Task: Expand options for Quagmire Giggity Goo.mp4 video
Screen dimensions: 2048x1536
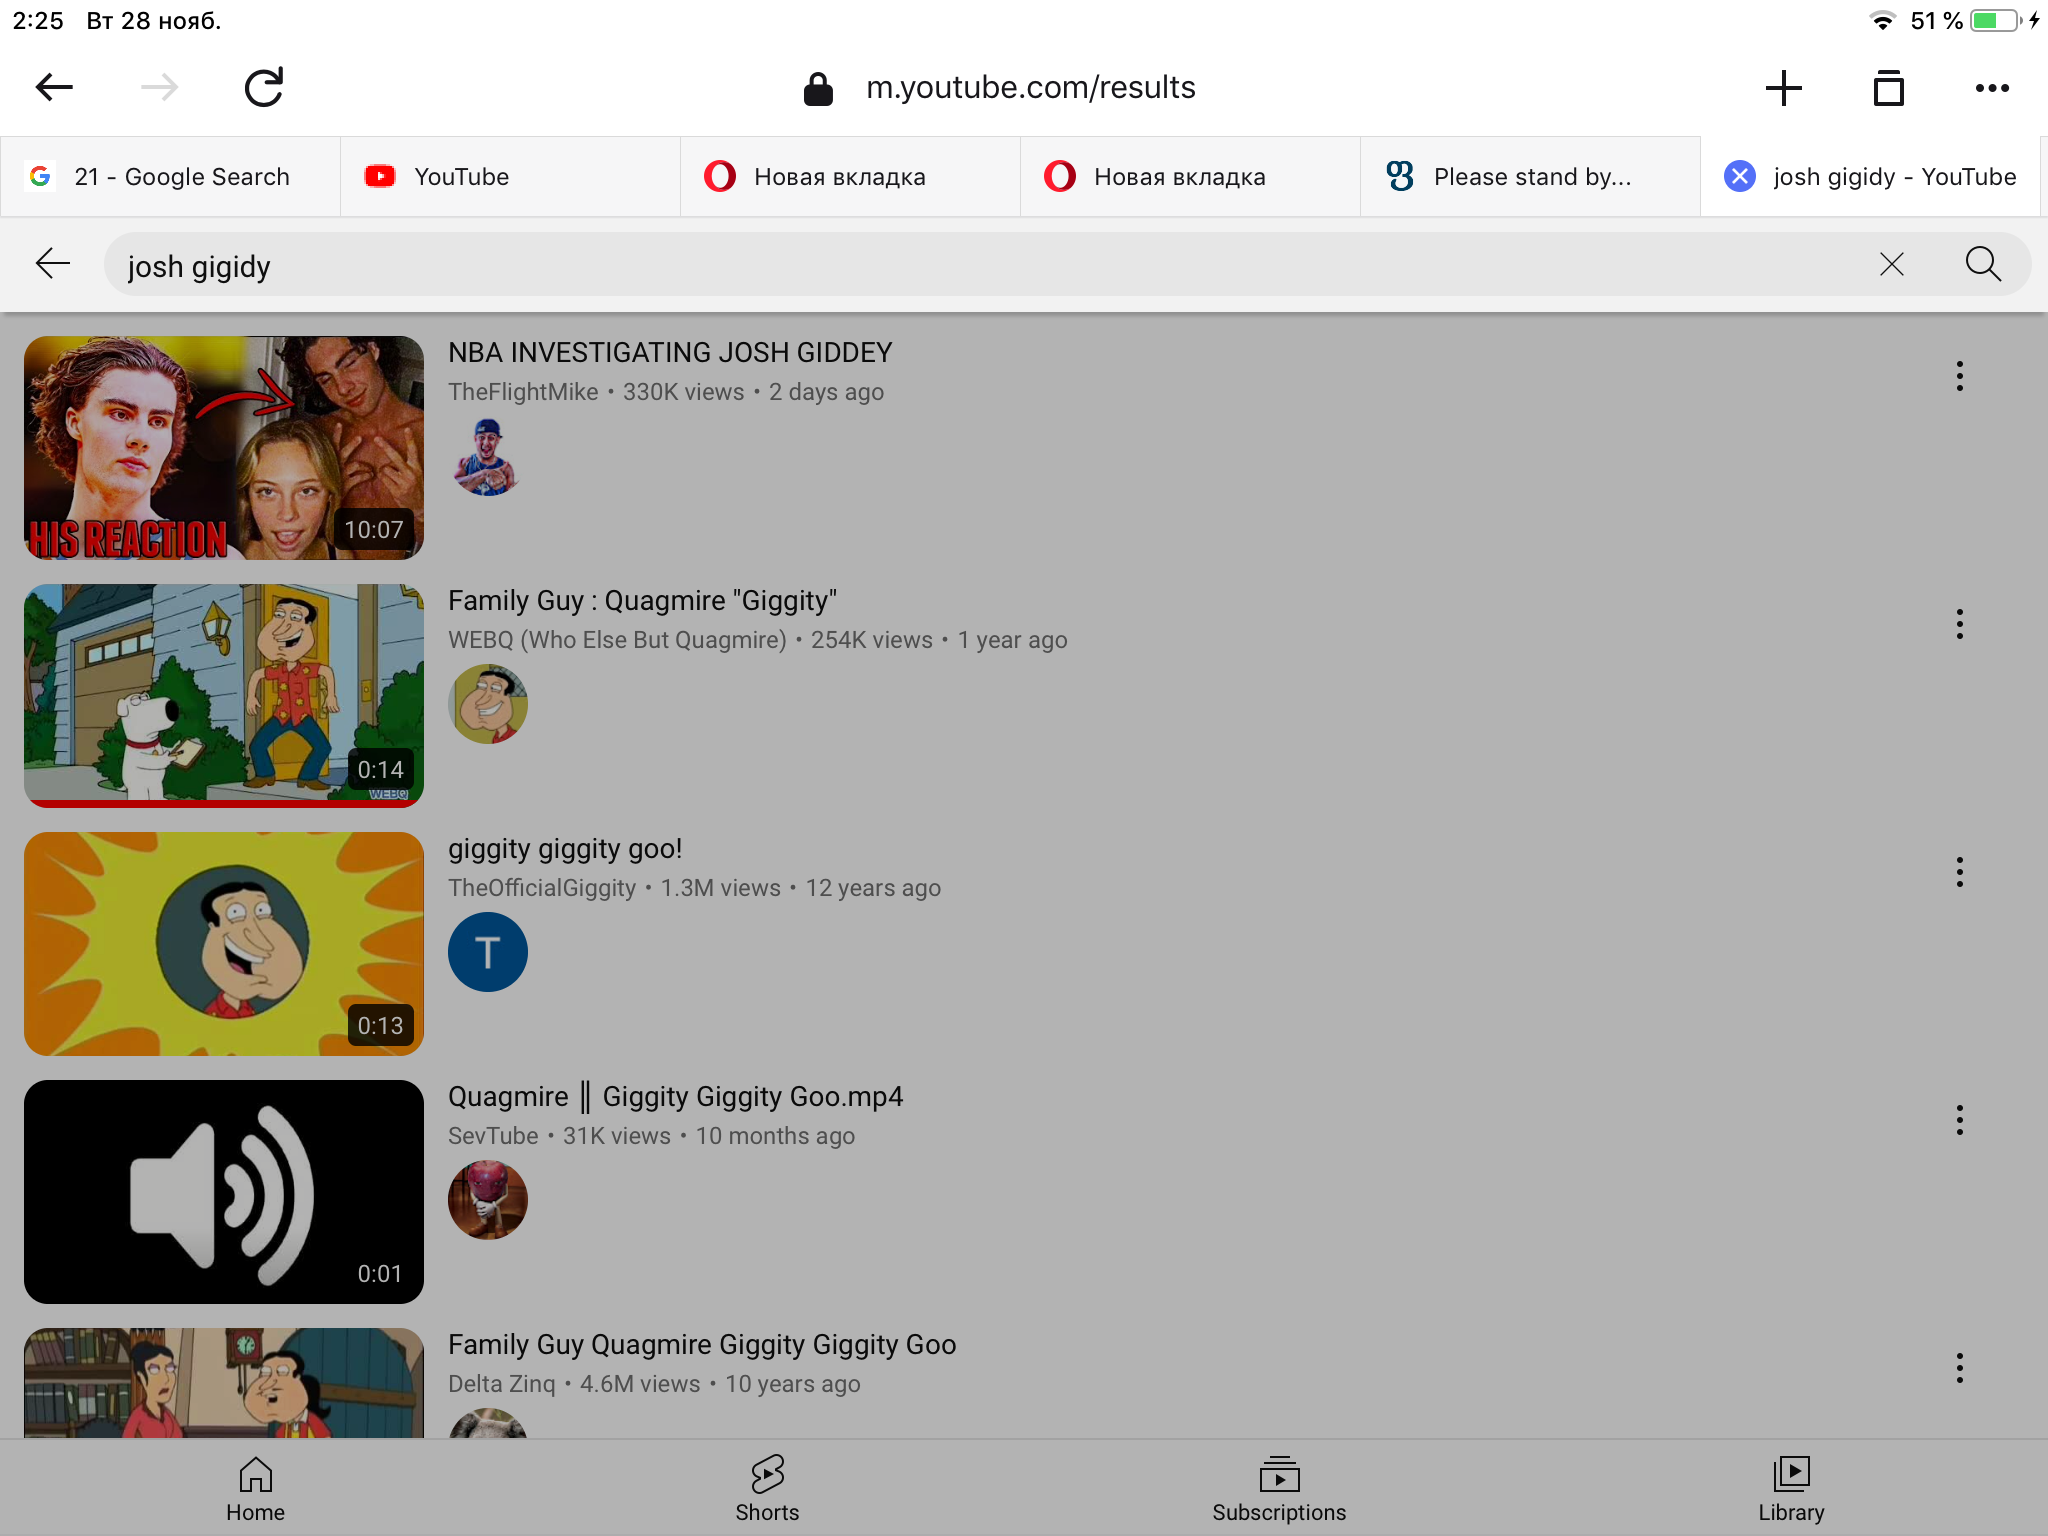Action: point(1959,1120)
